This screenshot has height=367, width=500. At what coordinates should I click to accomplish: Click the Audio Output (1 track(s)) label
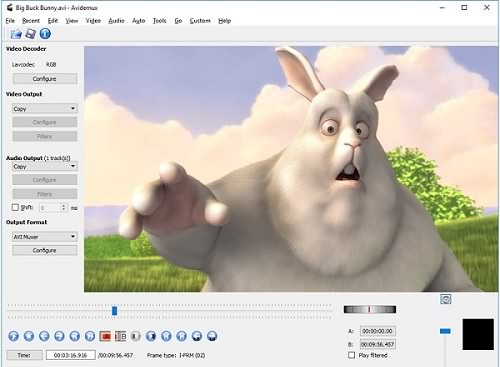click(x=38, y=158)
